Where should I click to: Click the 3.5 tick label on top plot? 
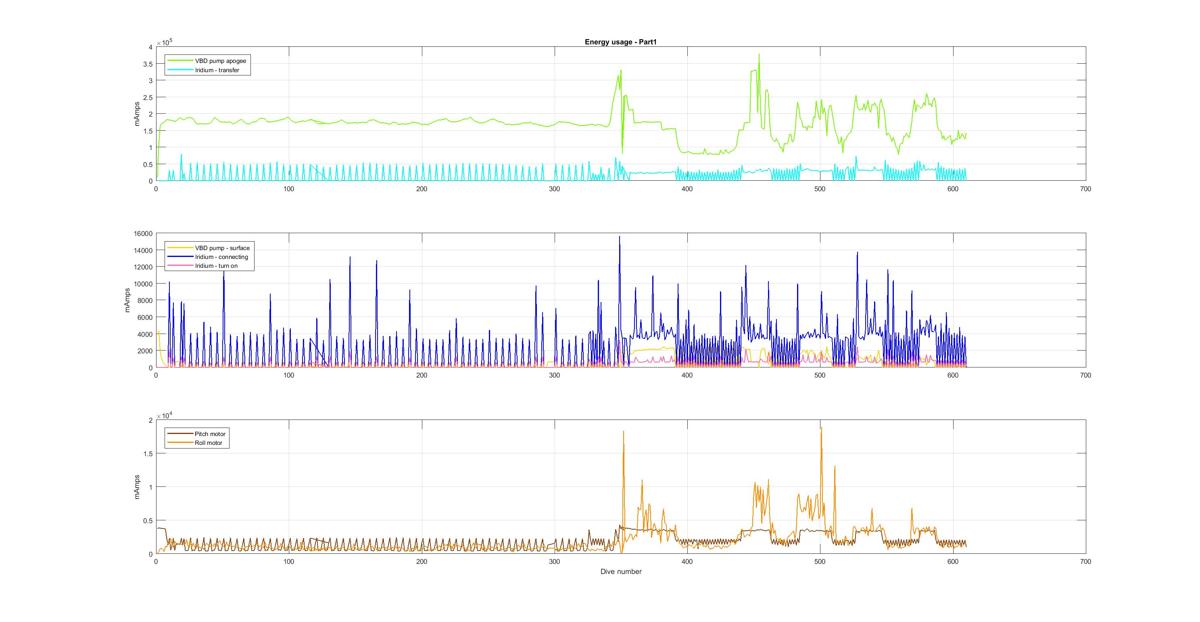148,63
